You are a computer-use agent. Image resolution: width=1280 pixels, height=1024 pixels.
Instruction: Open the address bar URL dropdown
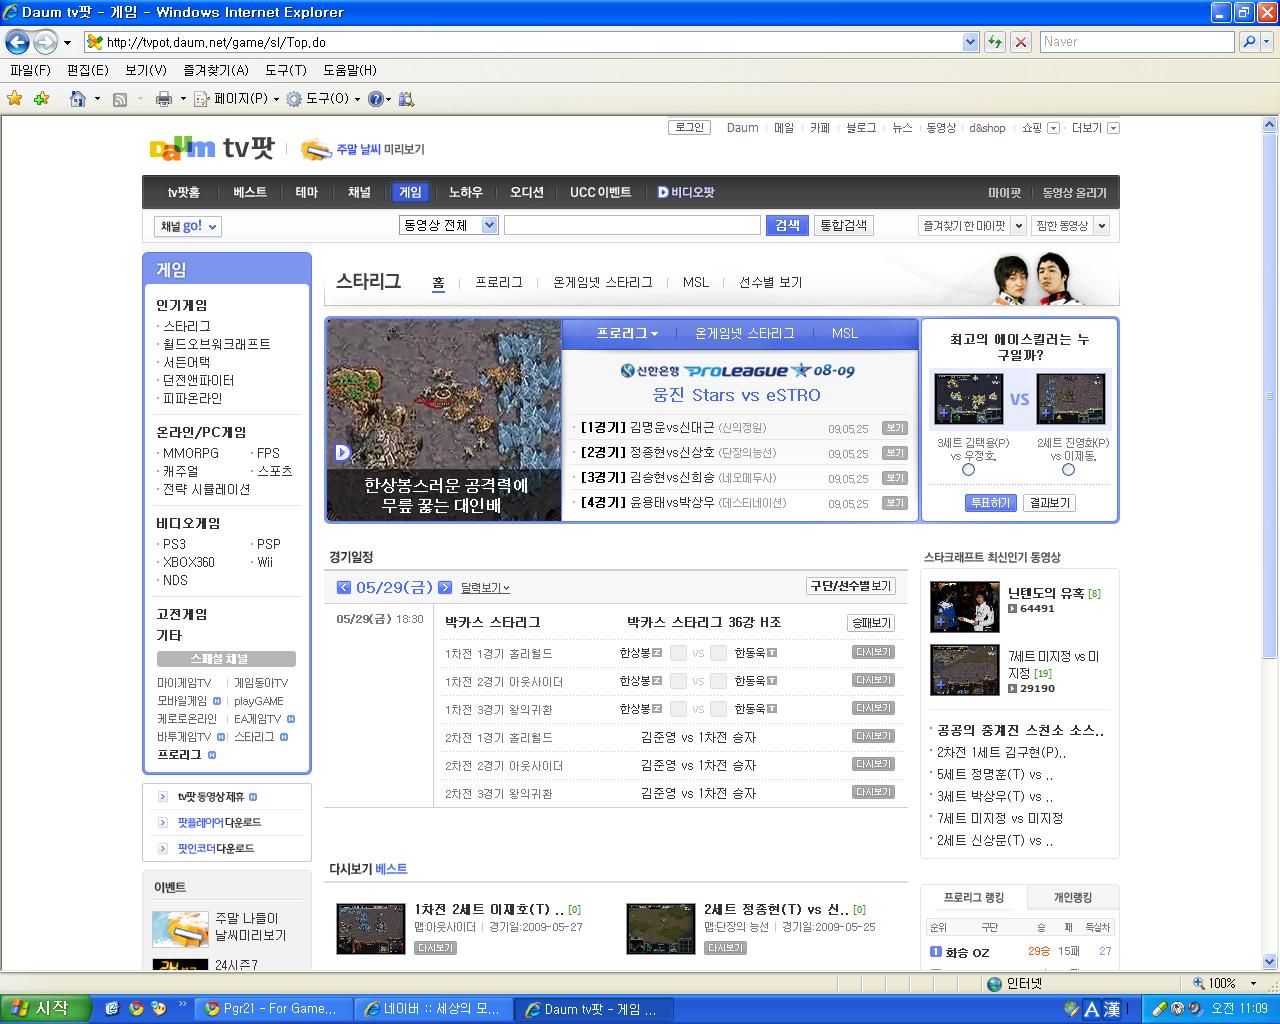tap(970, 42)
